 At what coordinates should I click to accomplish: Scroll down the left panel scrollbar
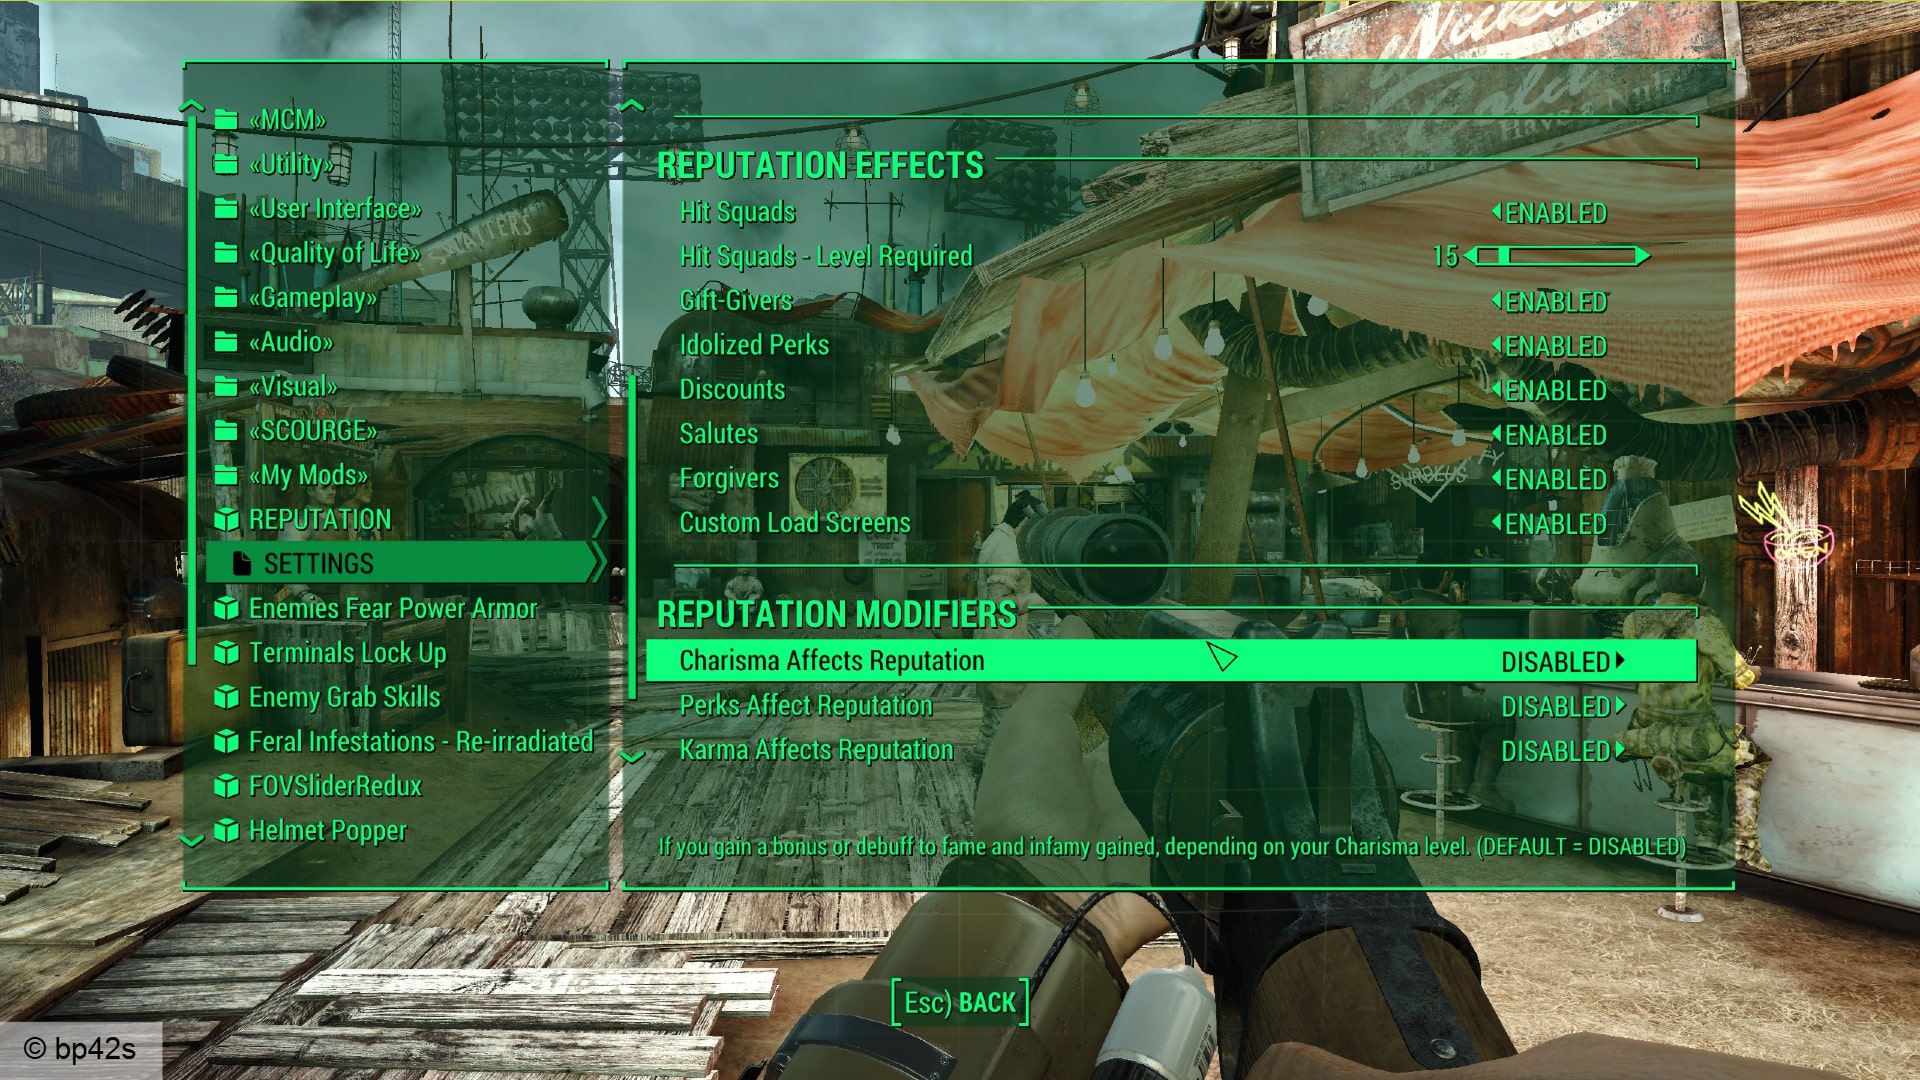tap(195, 829)
